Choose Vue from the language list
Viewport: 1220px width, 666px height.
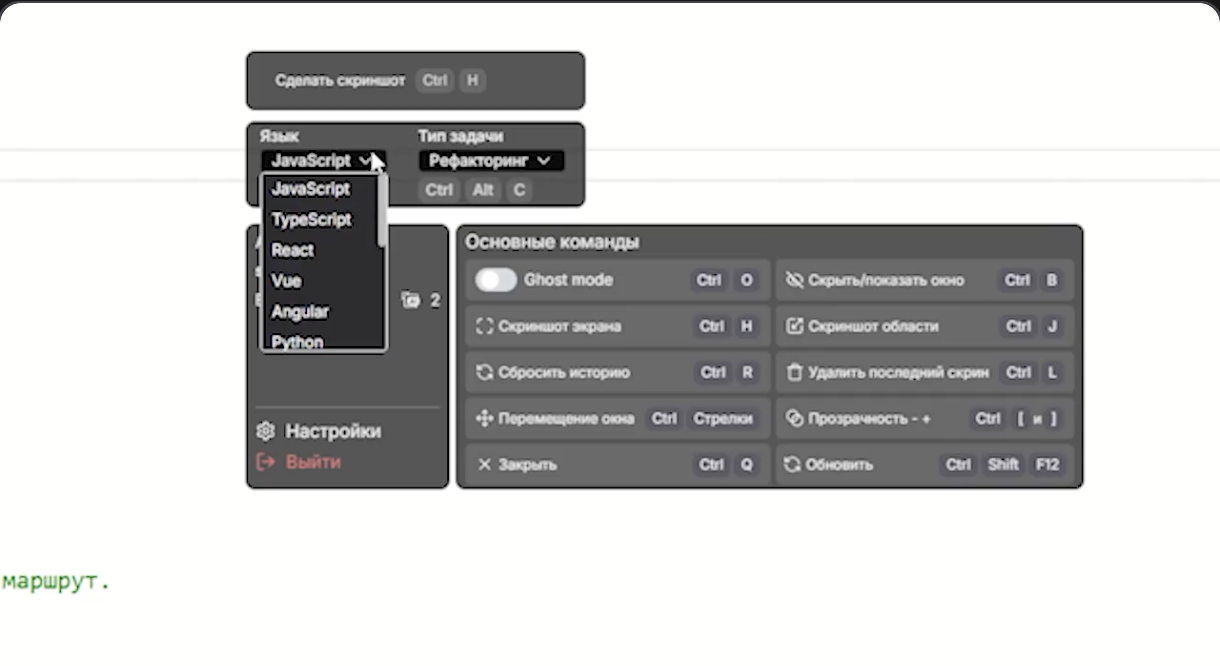point(286,281)
